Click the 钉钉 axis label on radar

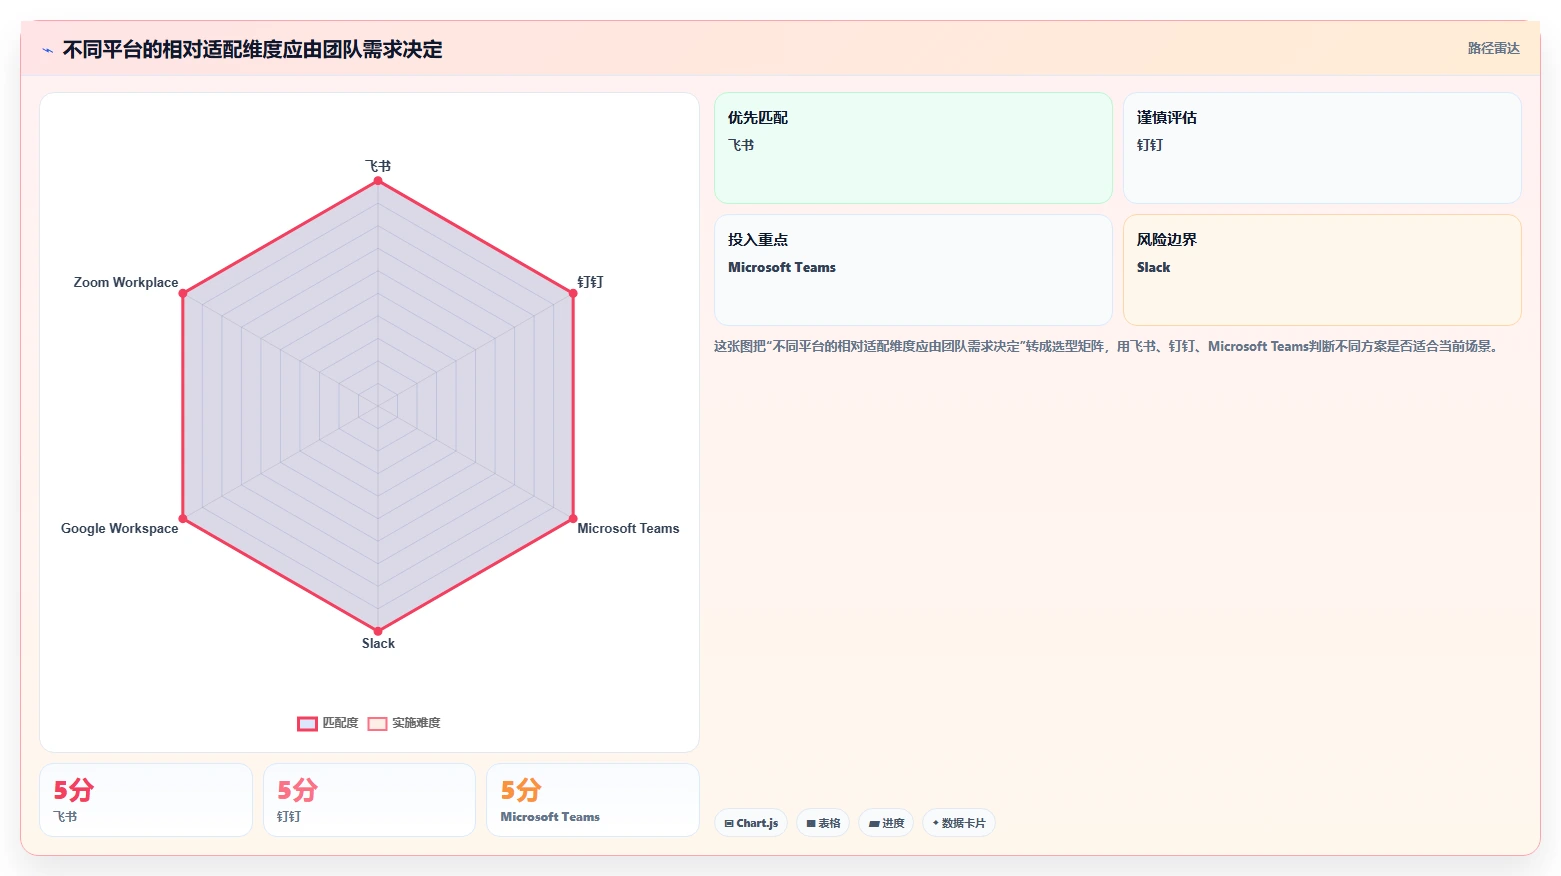pyautogui.click(x=590, y=282)
